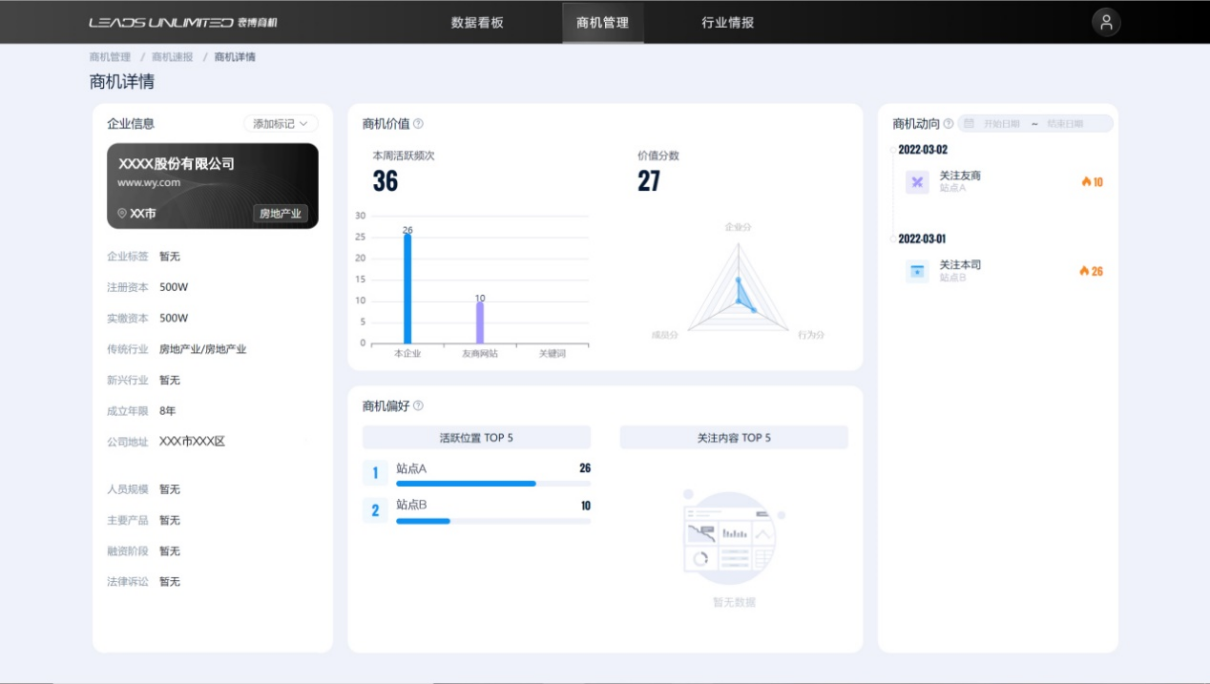
Task: Click the 房地产业 tag on company card
Action: coord(280,214)
